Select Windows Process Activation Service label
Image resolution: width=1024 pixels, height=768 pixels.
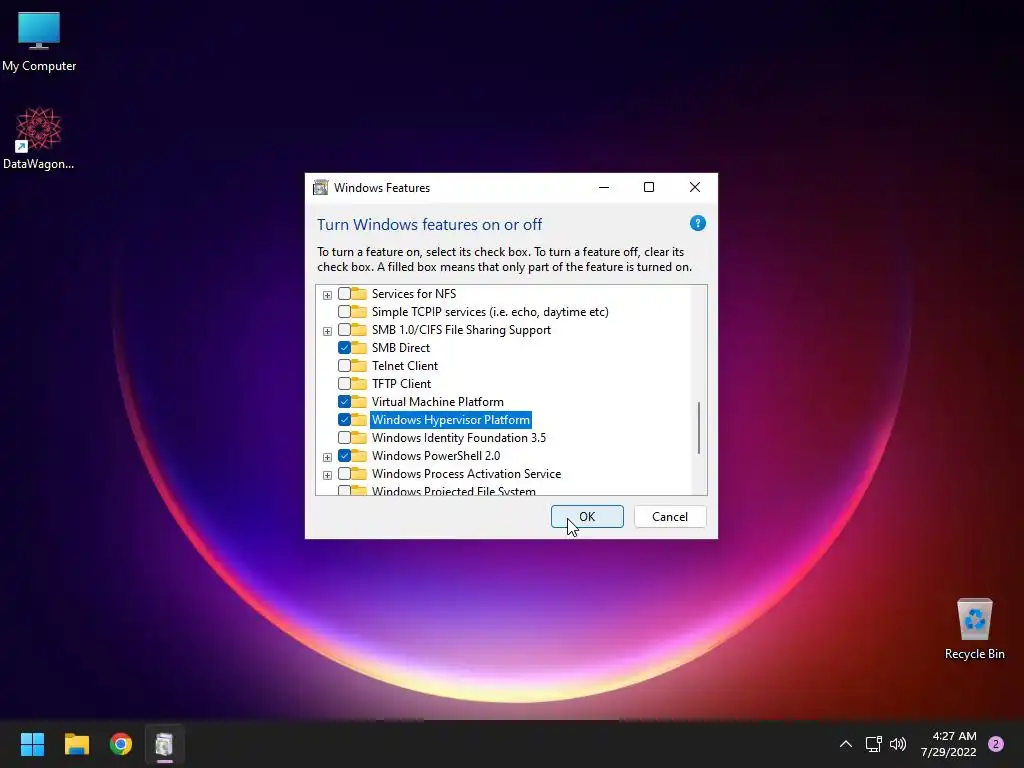coord(466,473)
